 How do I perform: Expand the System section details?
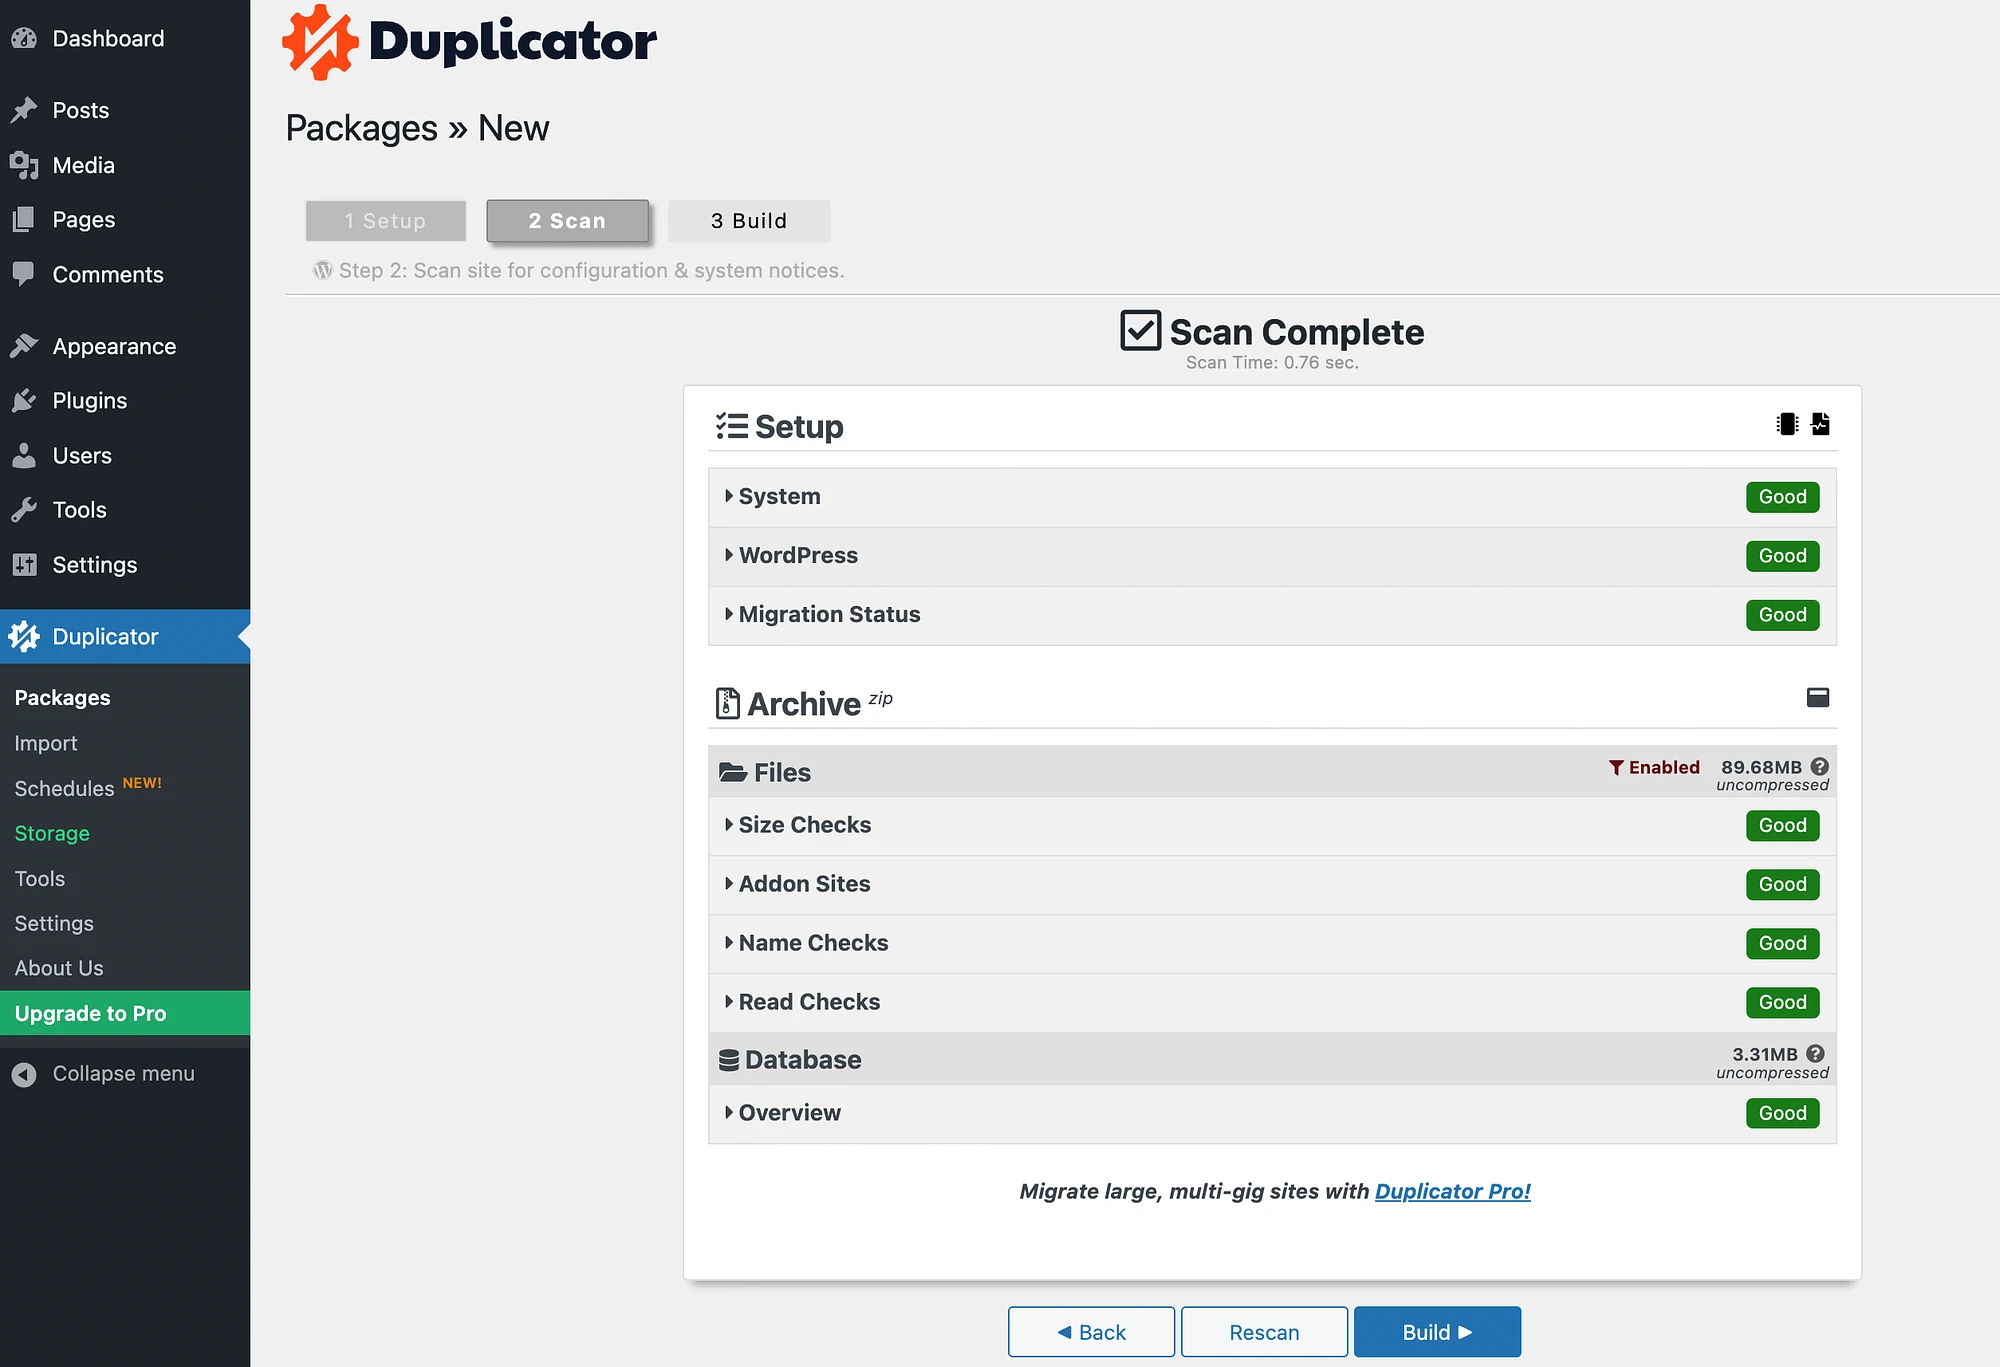780,496
